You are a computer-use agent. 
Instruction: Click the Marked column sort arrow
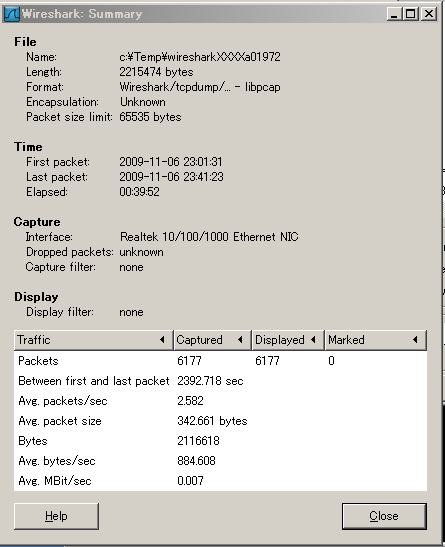click(x=415, y=339)
